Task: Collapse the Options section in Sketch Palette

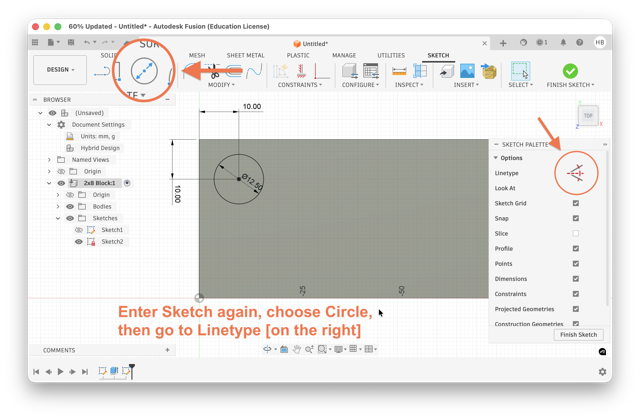Action: (x=496, y=158)
